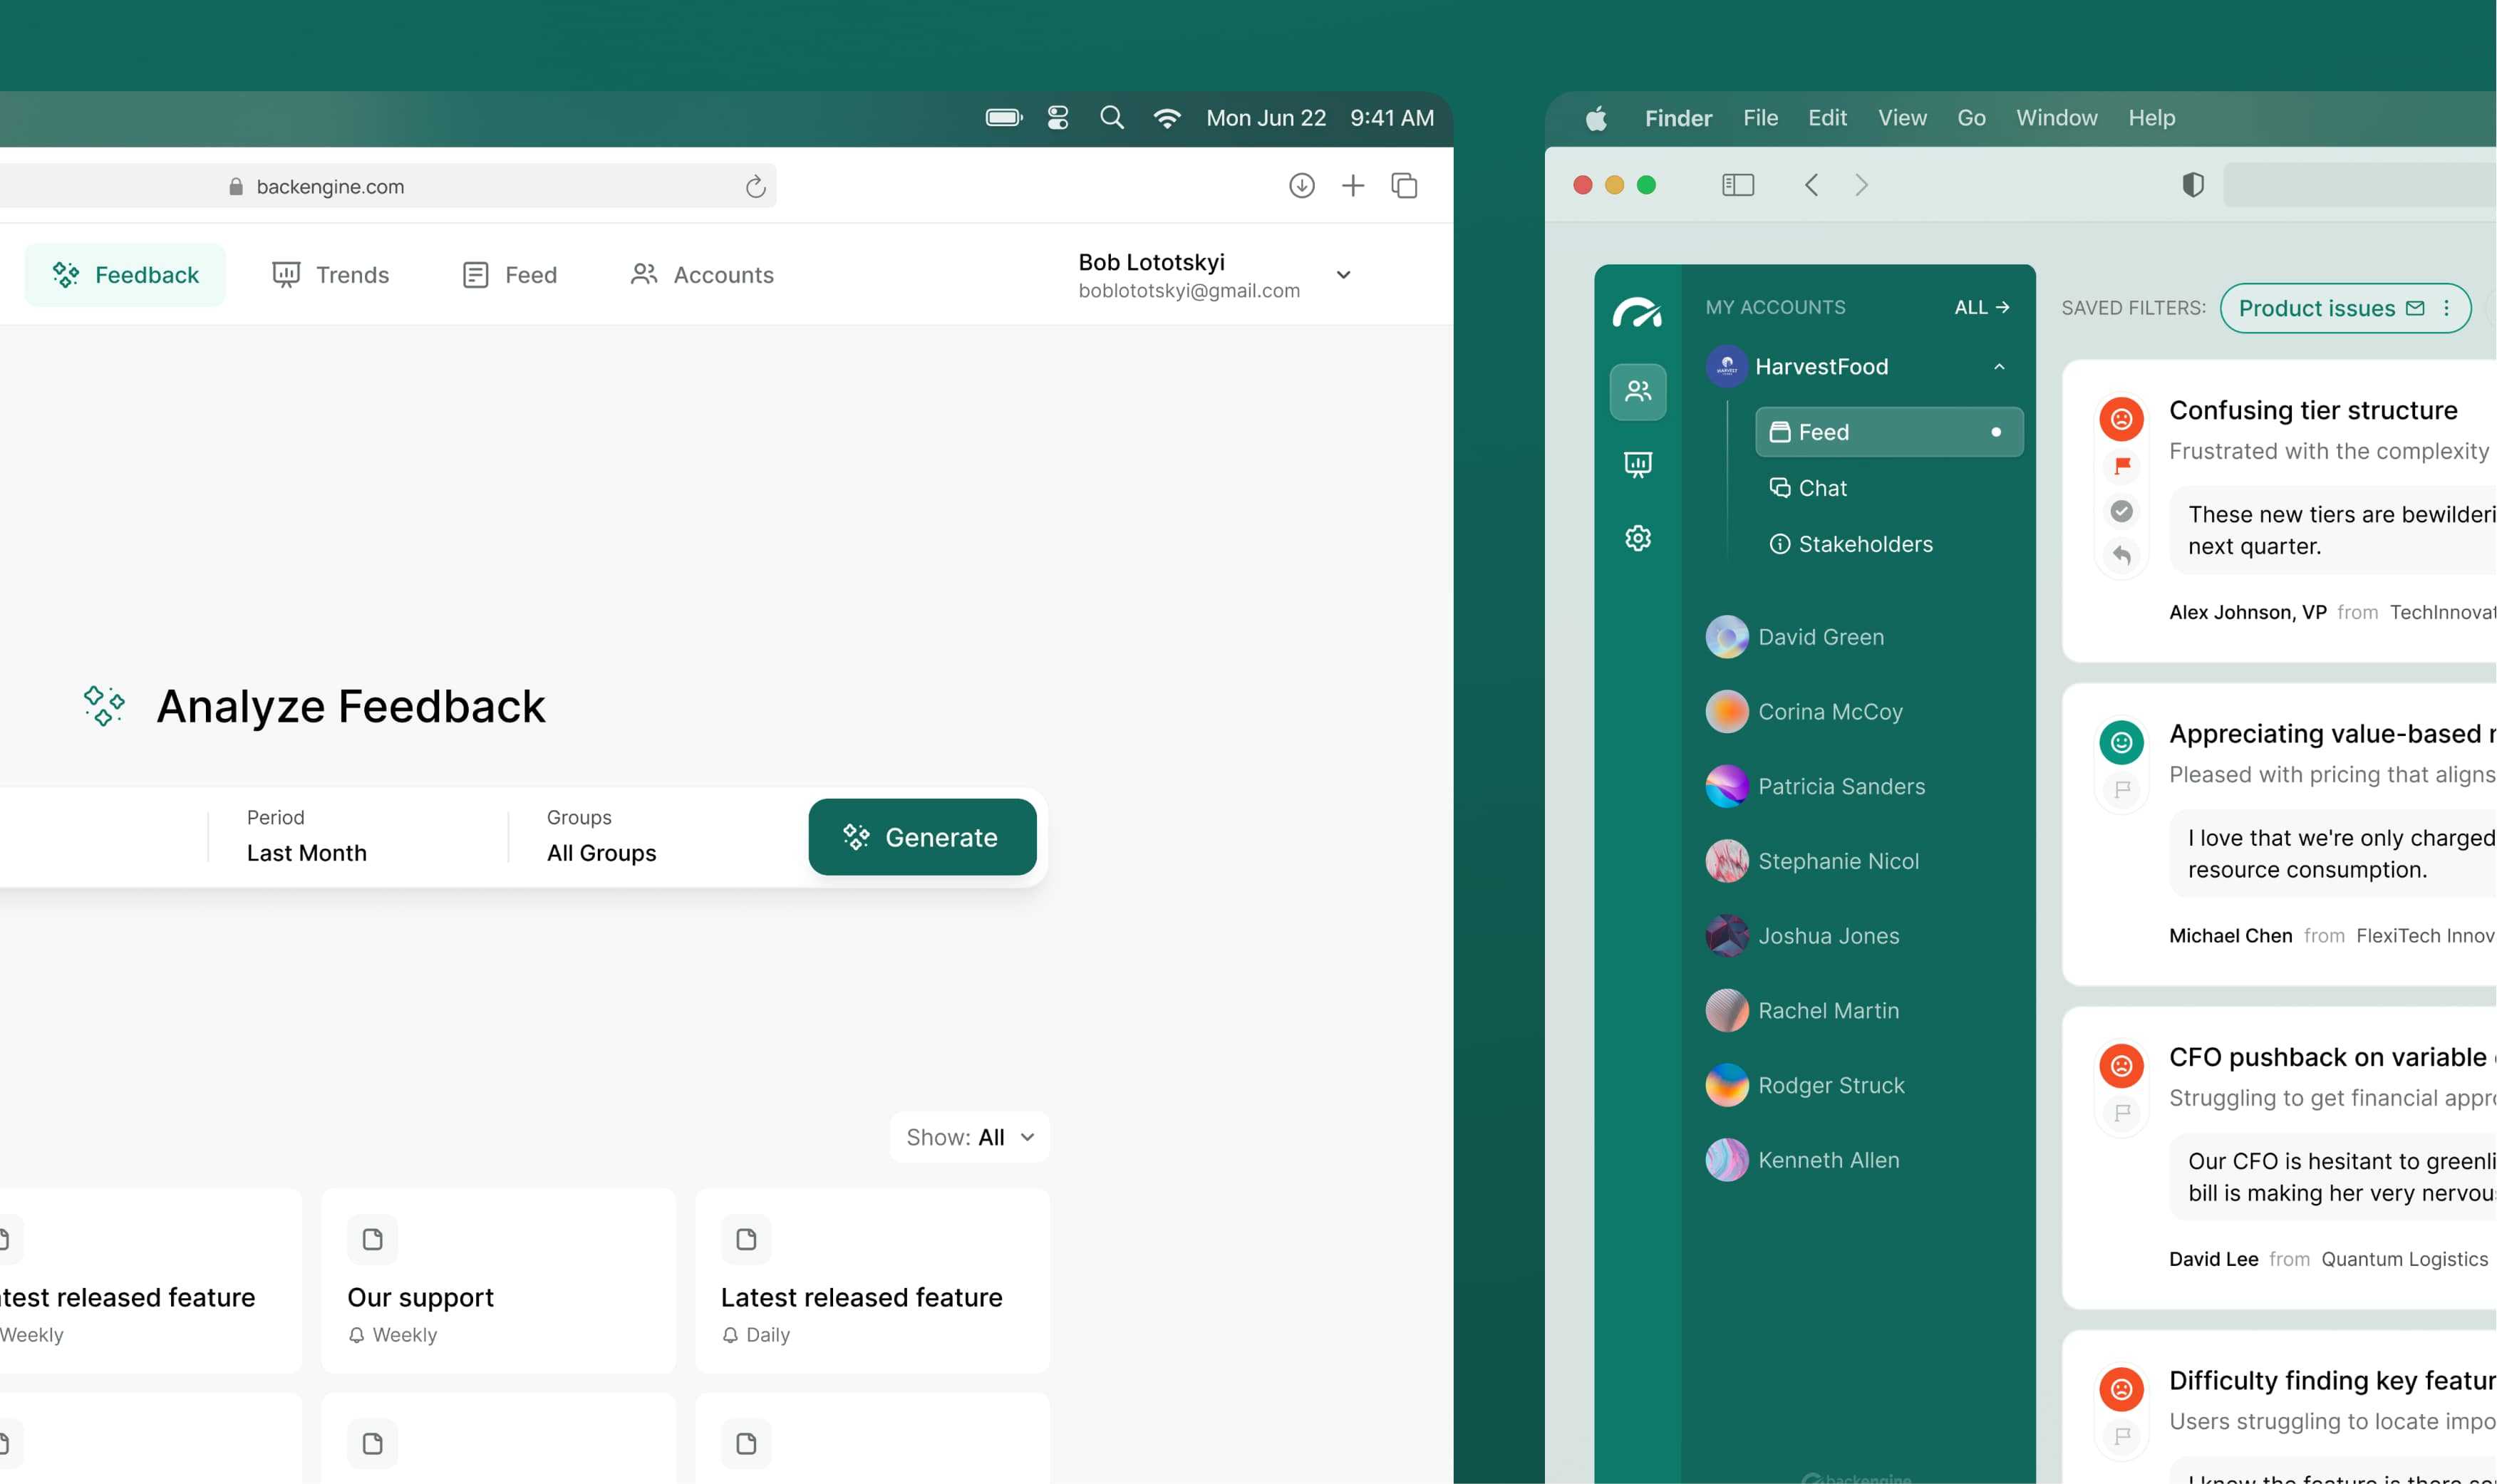Collapse the HarvestFood account

pos(1999,367)
